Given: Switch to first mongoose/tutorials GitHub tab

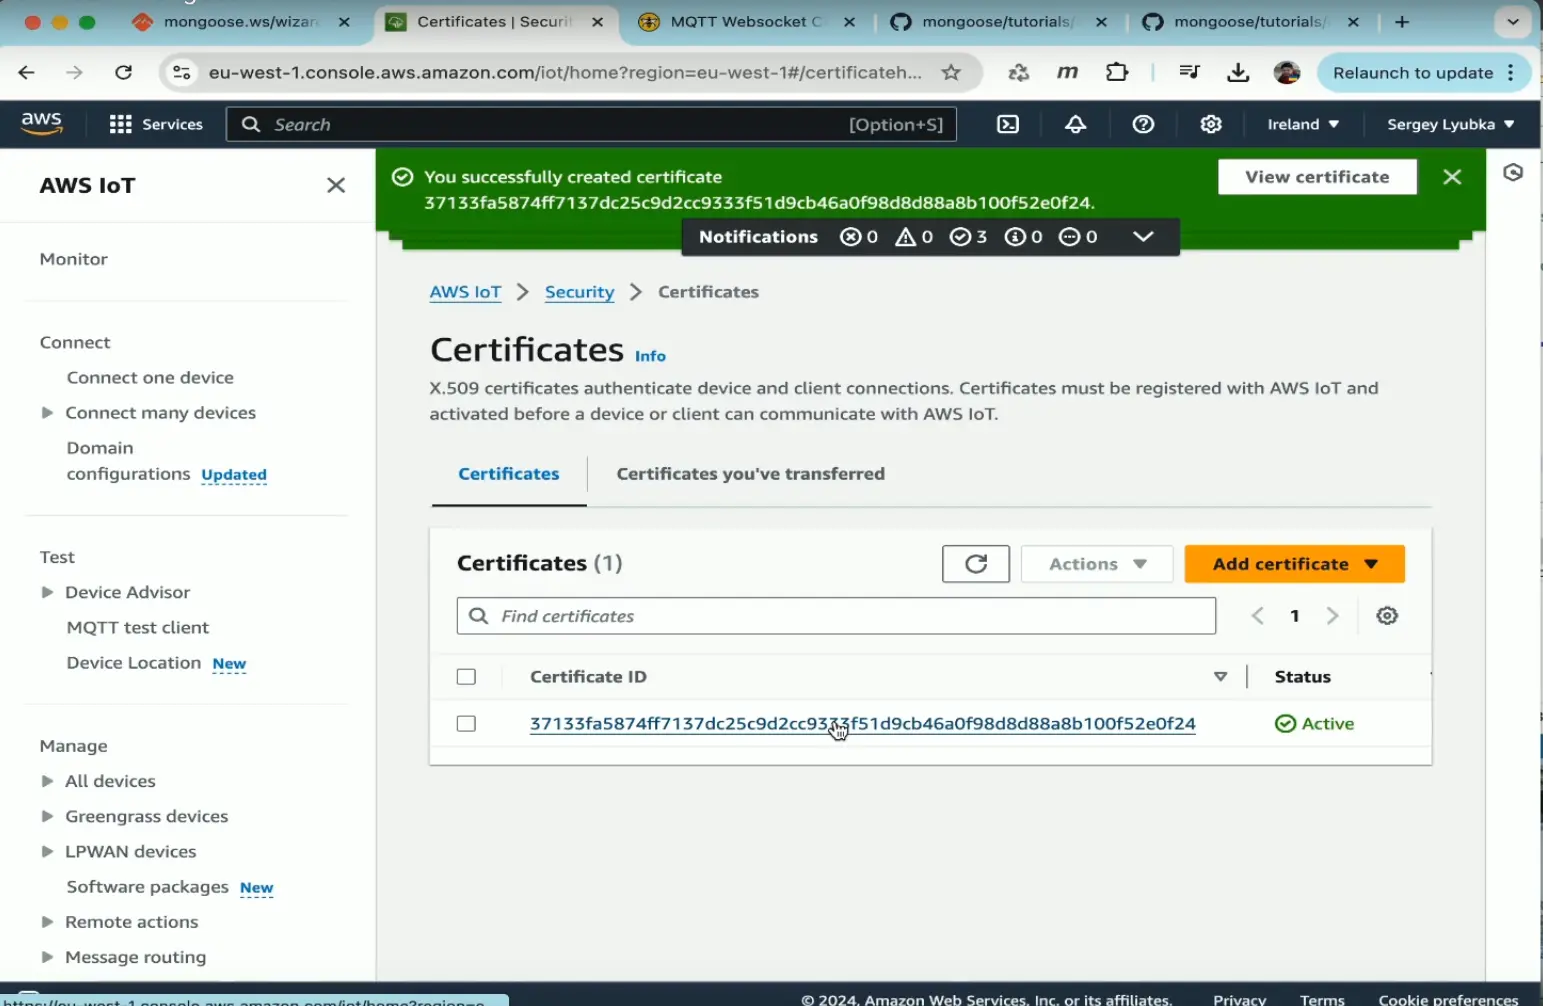Looking at the screenshot, I should [999, 22].
